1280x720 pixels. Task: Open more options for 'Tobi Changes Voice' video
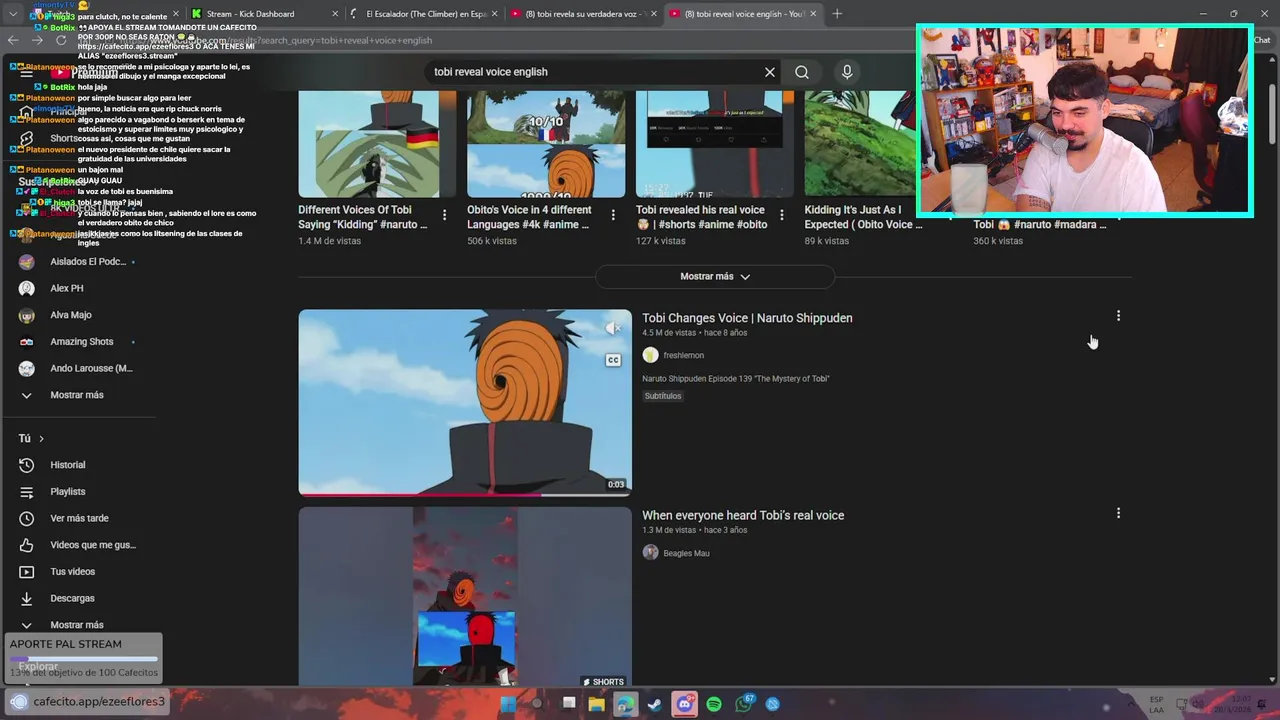(1118, 316)
